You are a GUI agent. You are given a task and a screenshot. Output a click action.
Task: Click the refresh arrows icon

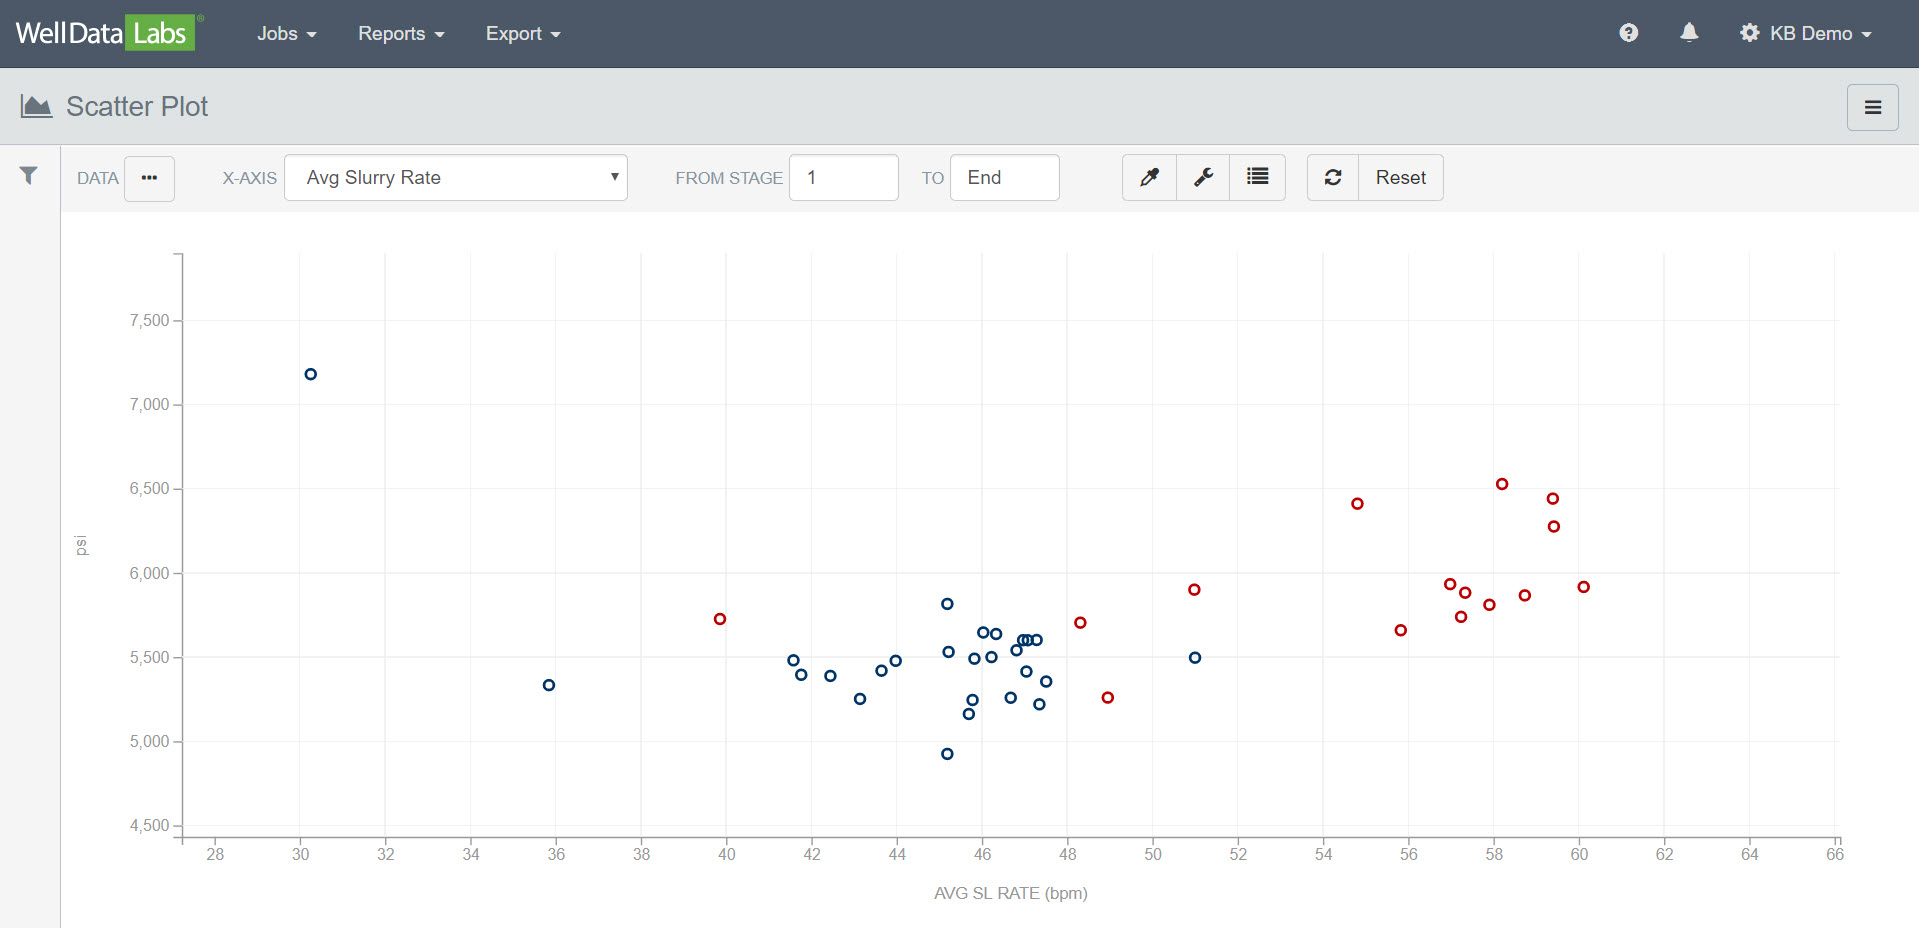click(x=1333, y=178)
